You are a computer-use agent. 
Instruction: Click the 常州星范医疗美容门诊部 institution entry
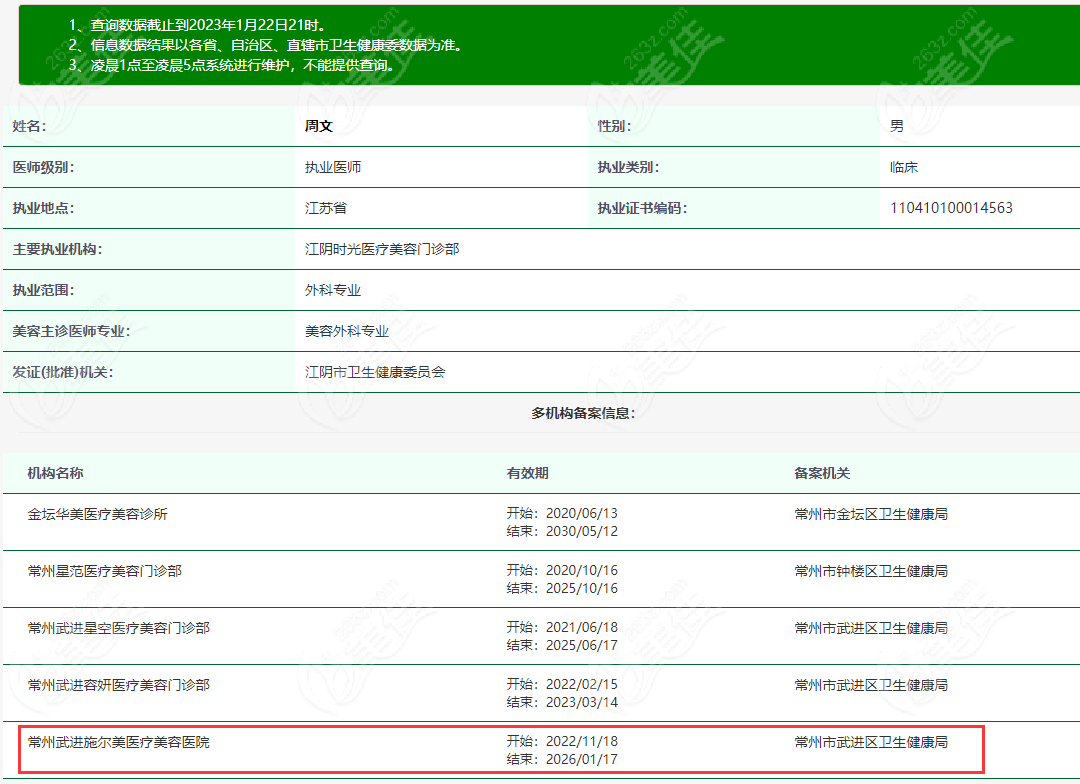click(105, 571)
